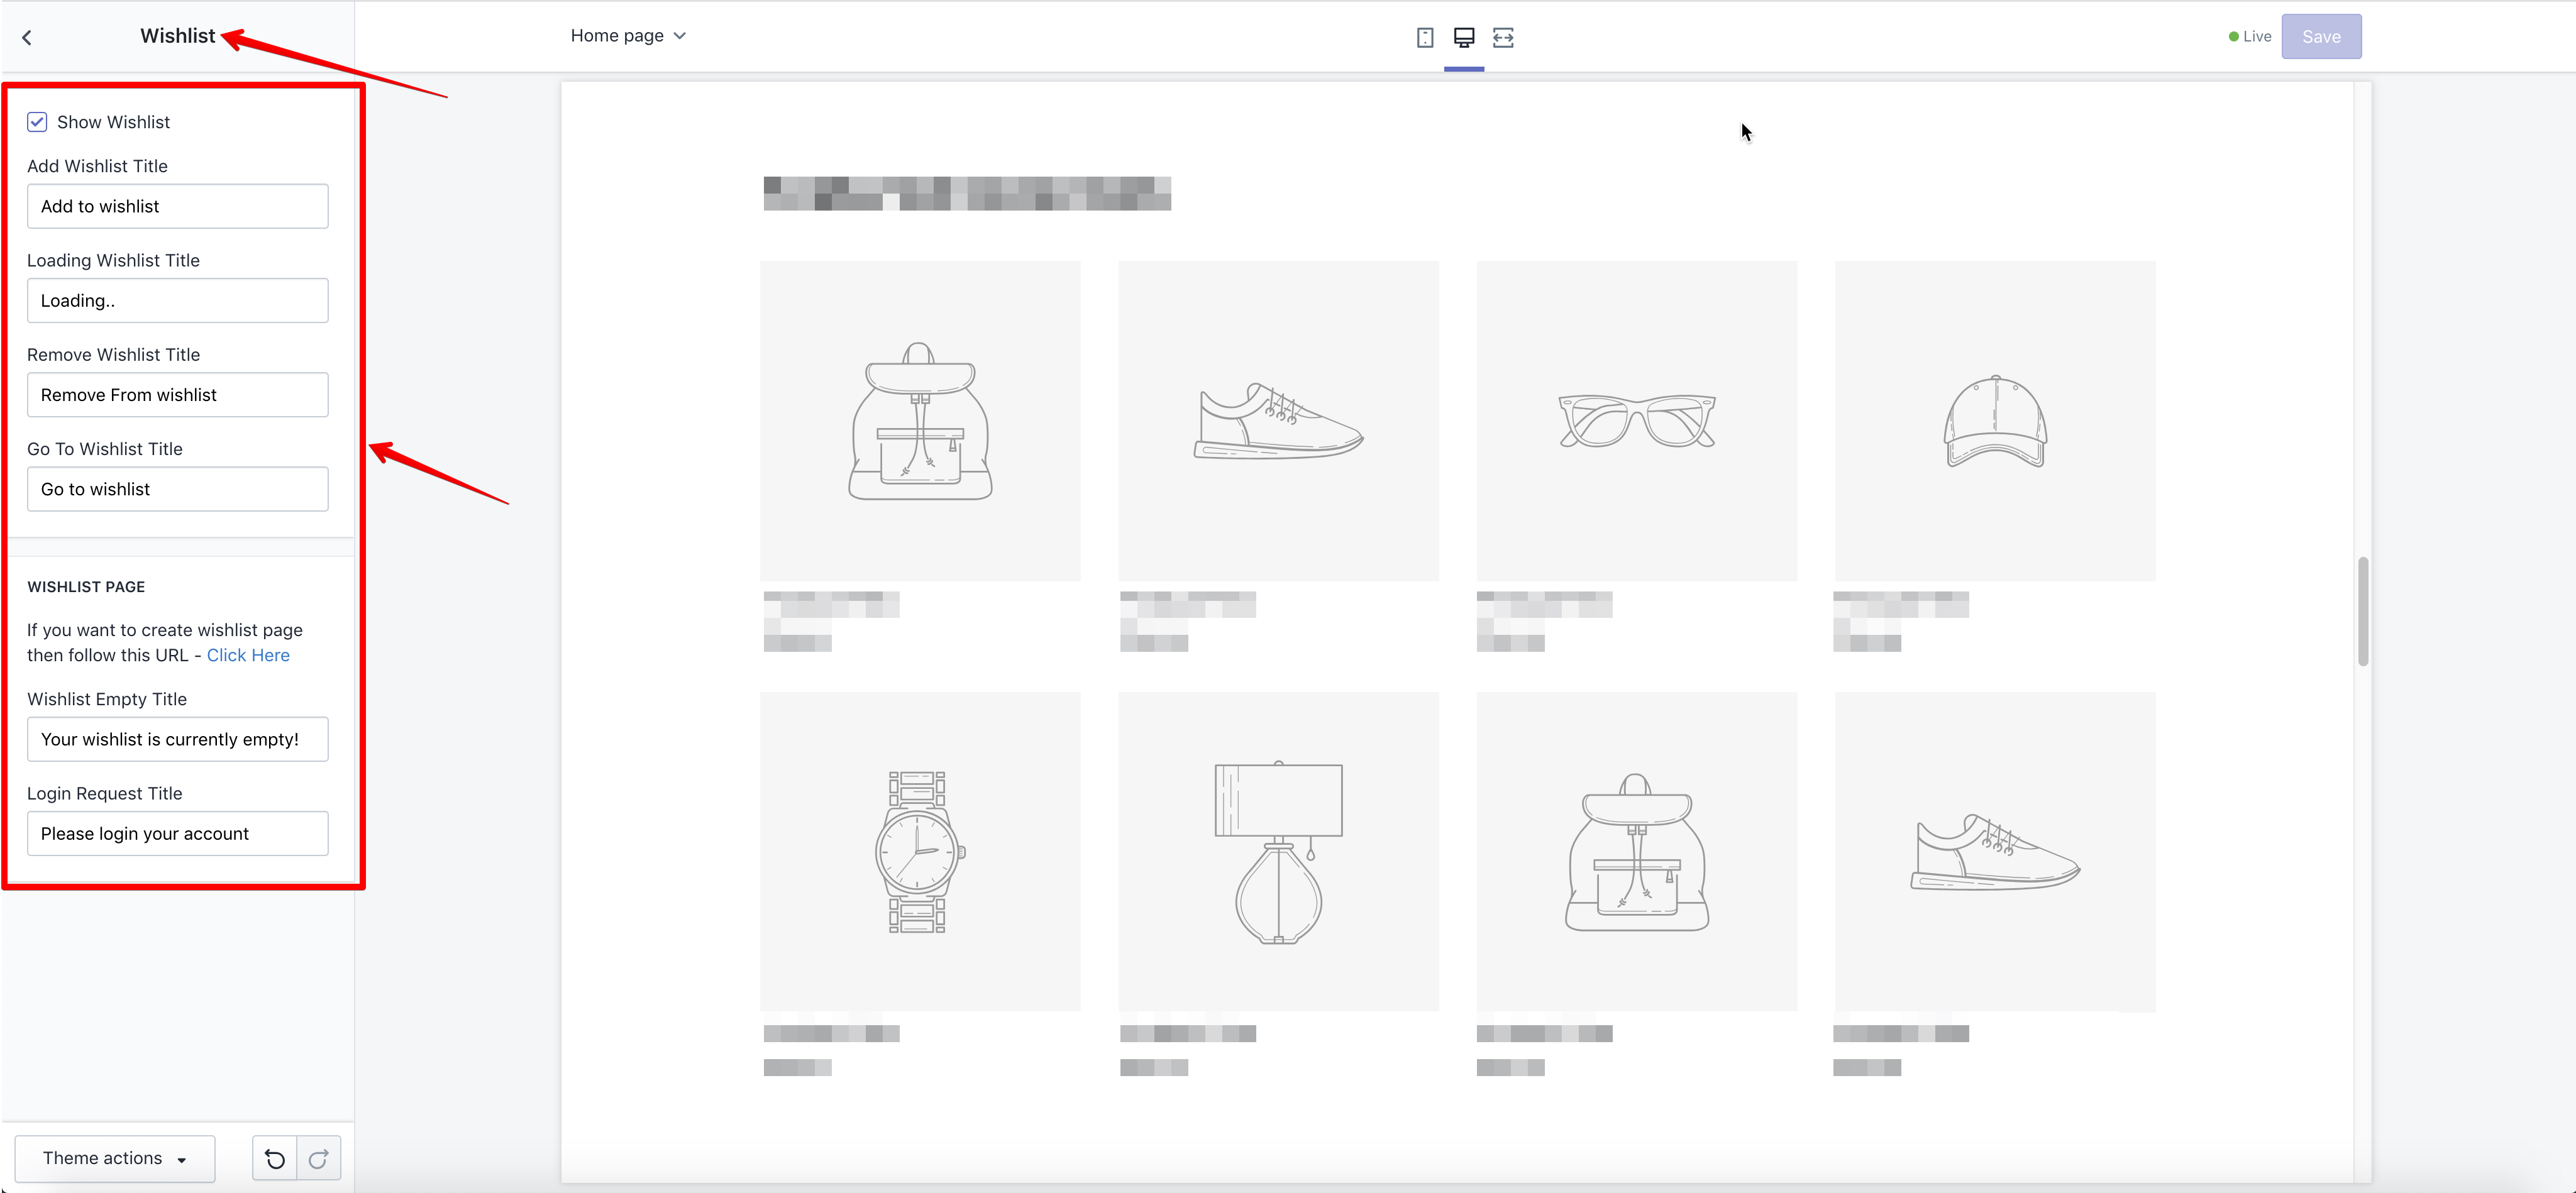Click the redo icon button

(x=319, y=1158)
